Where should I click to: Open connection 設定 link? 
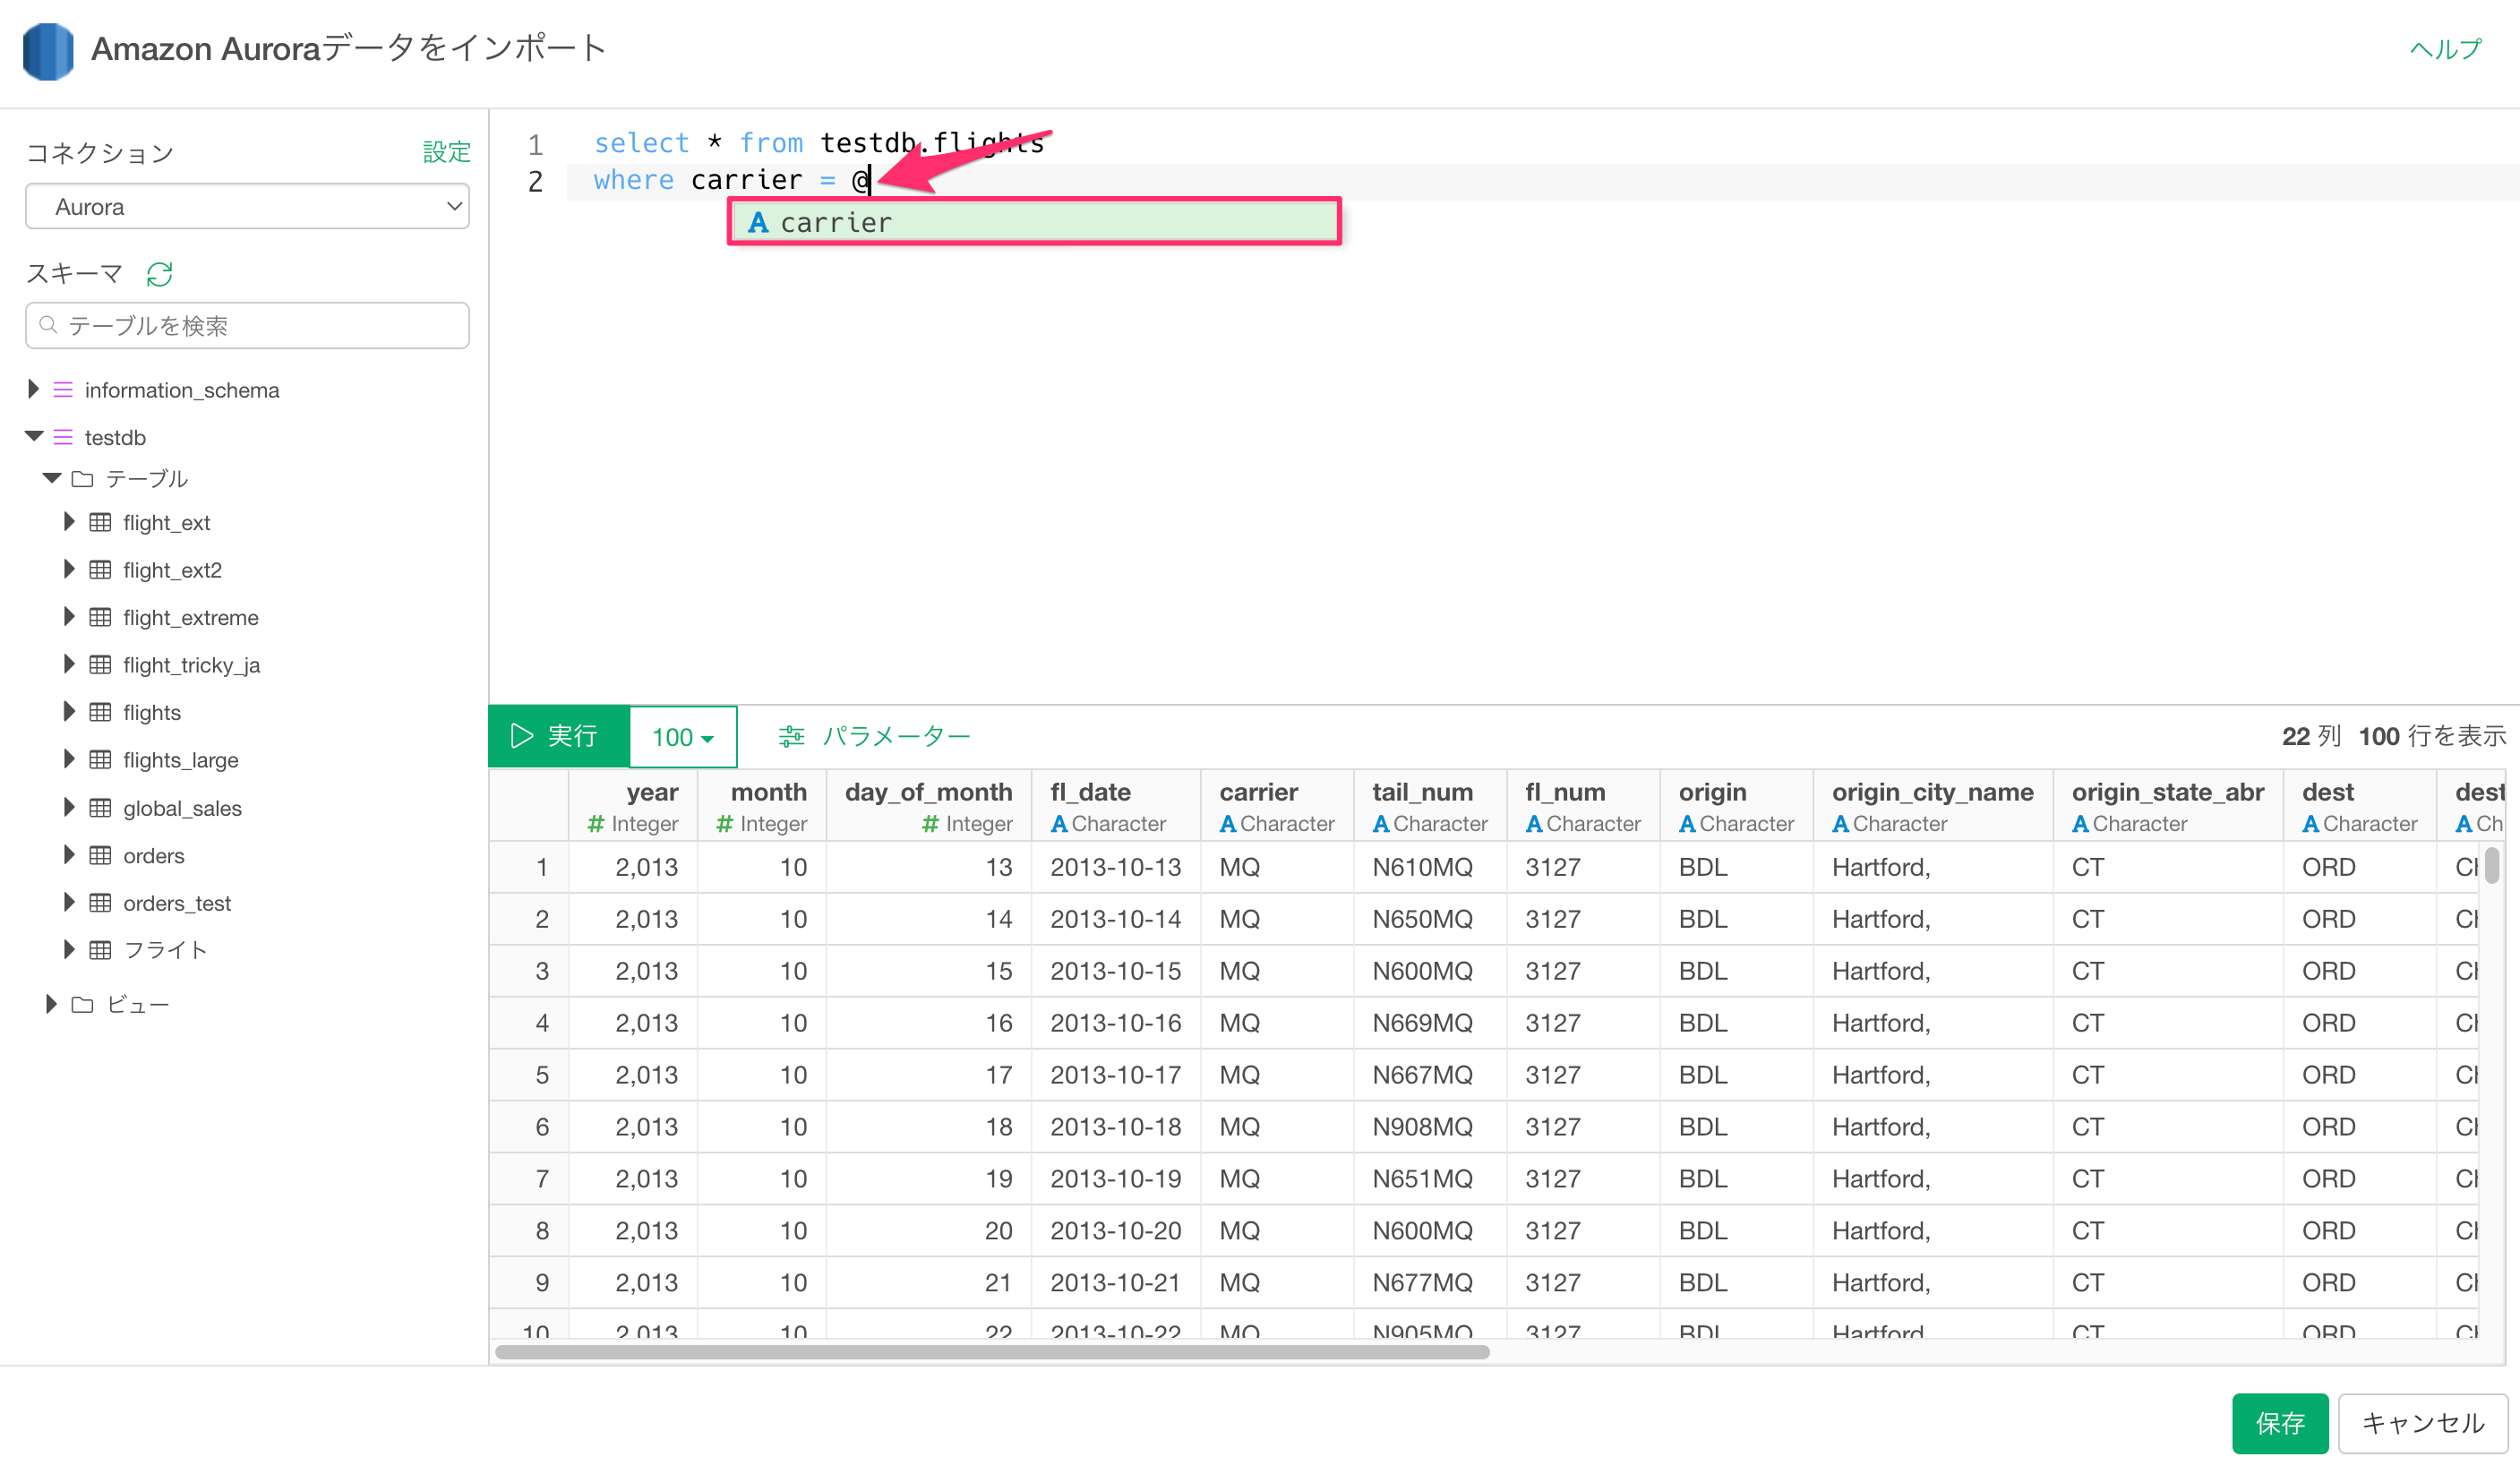[x=446, y=152]
